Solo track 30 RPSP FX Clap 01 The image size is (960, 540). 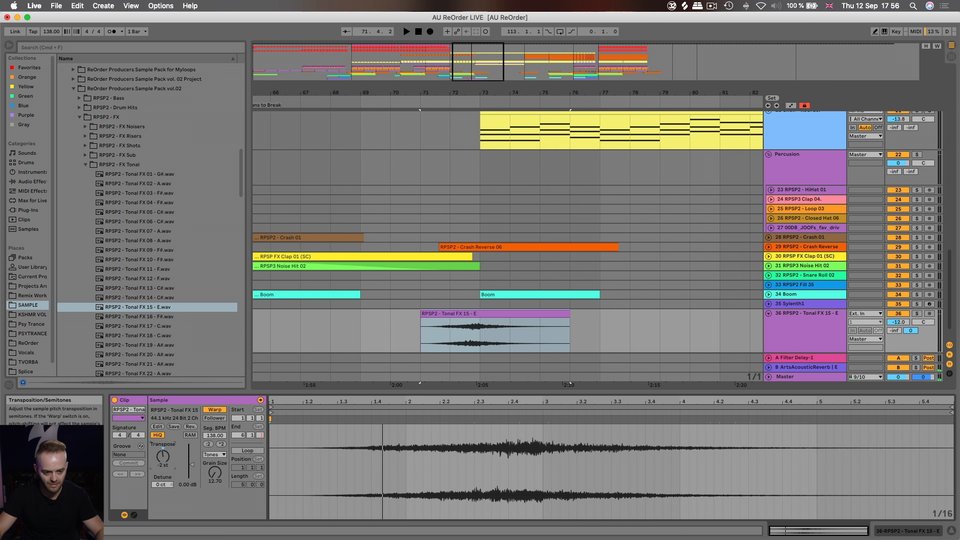(917, 257)
